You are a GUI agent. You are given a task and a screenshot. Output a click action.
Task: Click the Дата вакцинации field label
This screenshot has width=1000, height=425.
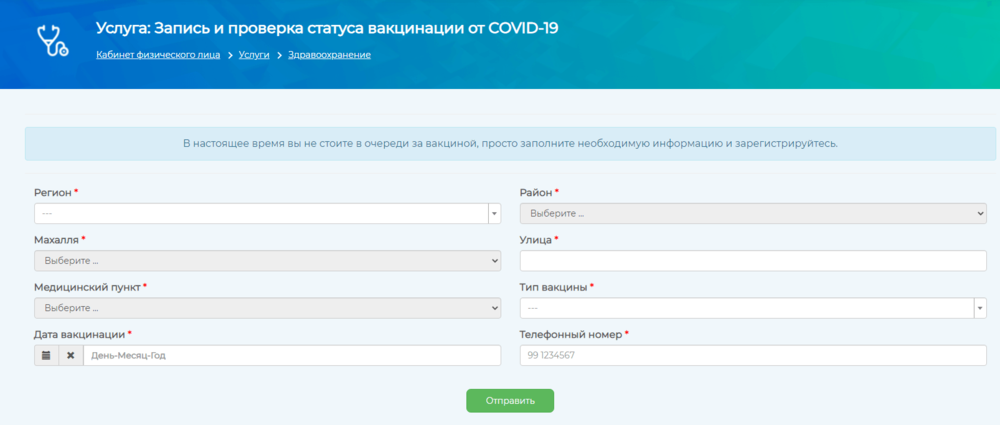(79, 334)
